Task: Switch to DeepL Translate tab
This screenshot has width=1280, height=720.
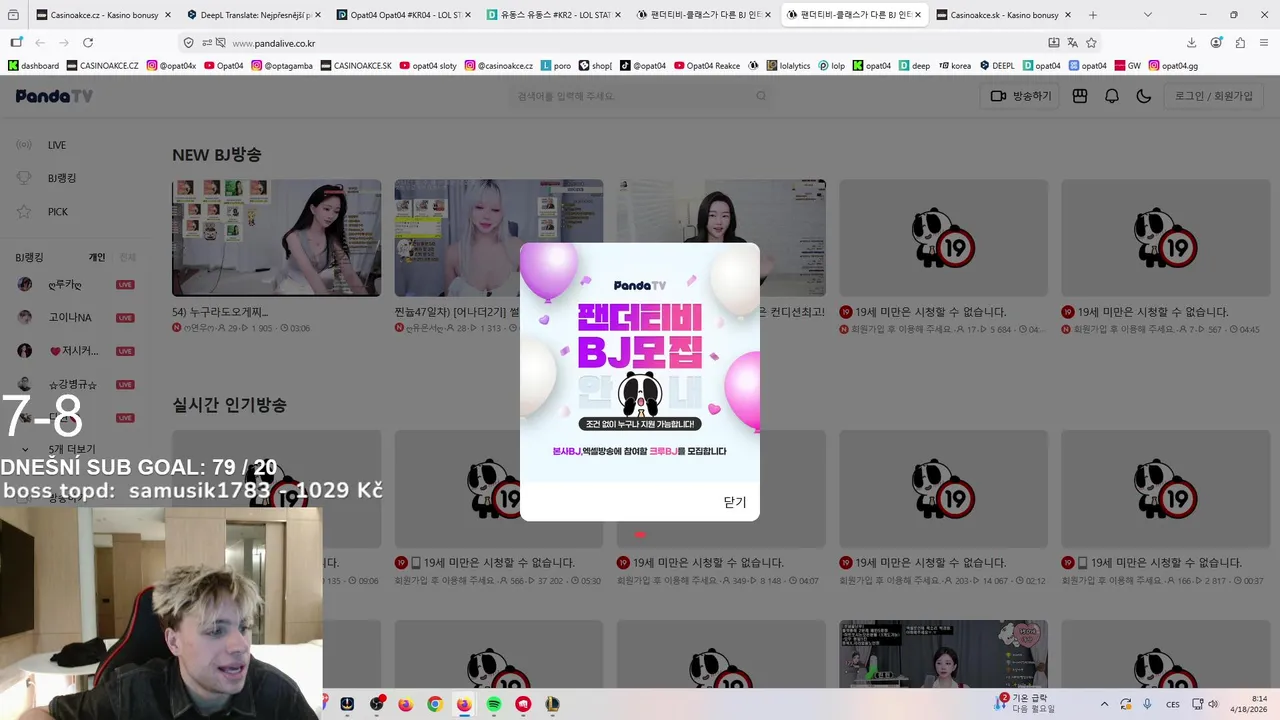Action: (254, 15)
